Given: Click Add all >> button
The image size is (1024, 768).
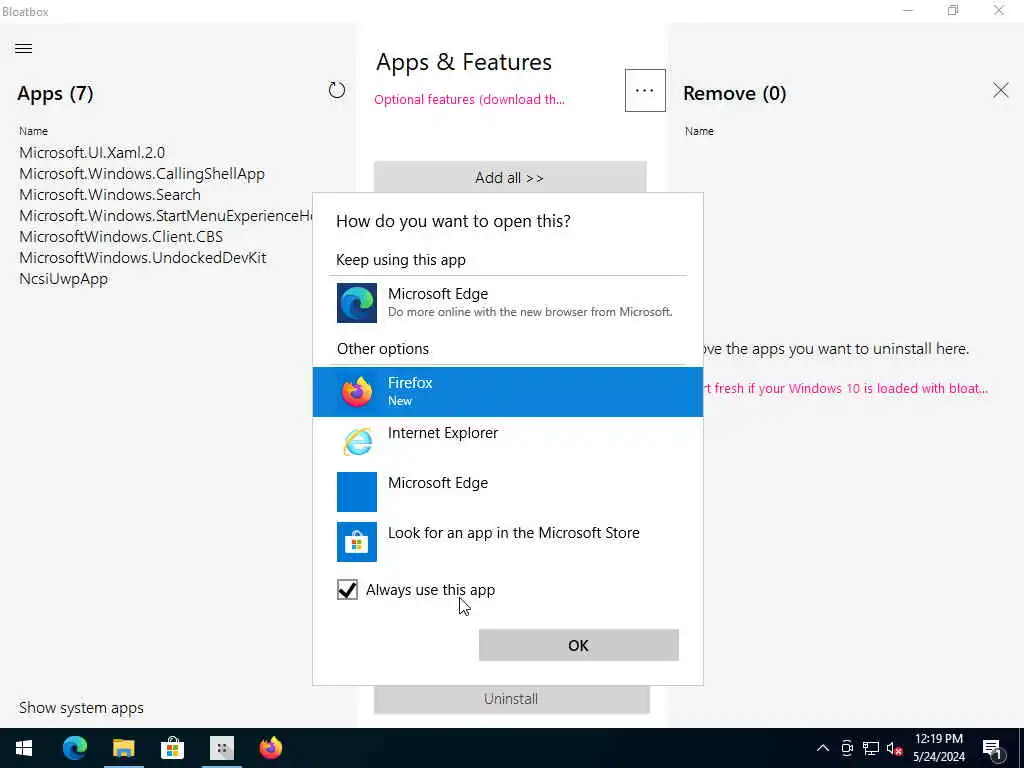Looking at the screenshot, I should 509,177.
